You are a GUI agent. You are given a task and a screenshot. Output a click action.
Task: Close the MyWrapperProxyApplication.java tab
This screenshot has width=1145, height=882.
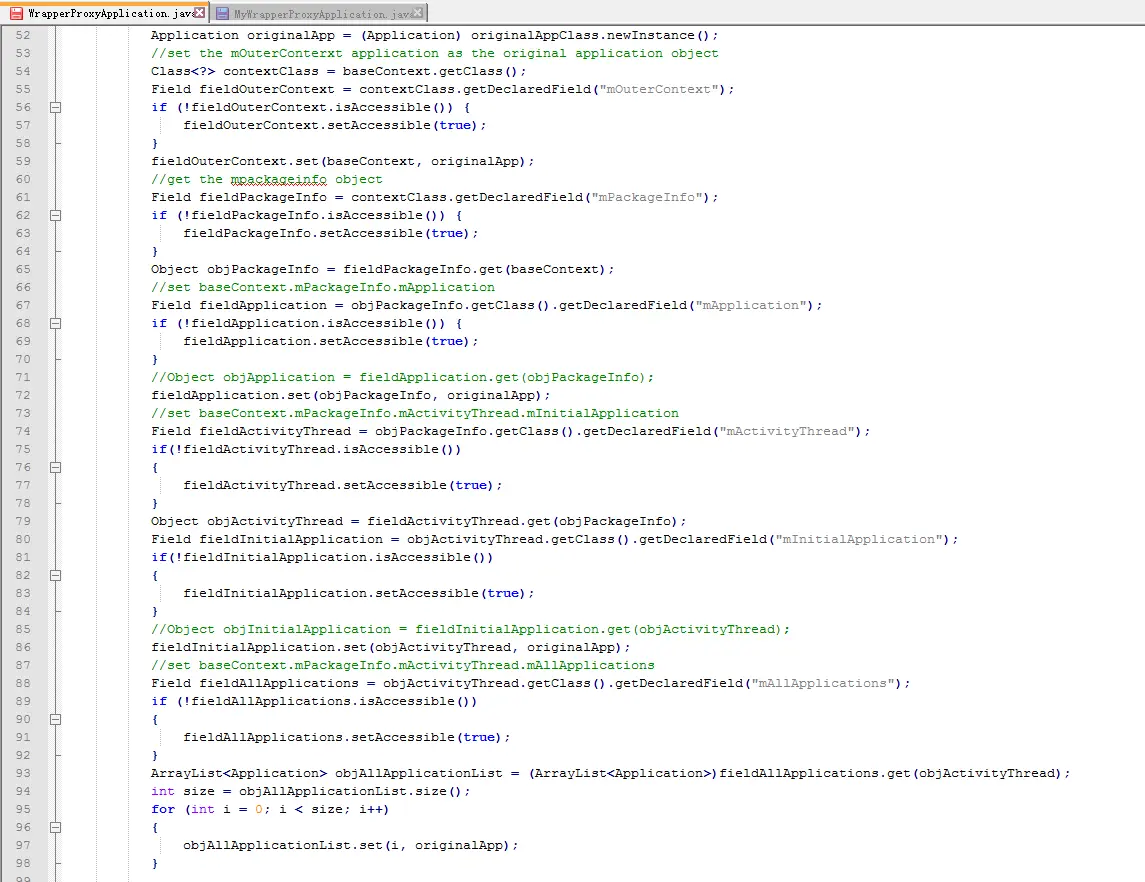point(417,13)
